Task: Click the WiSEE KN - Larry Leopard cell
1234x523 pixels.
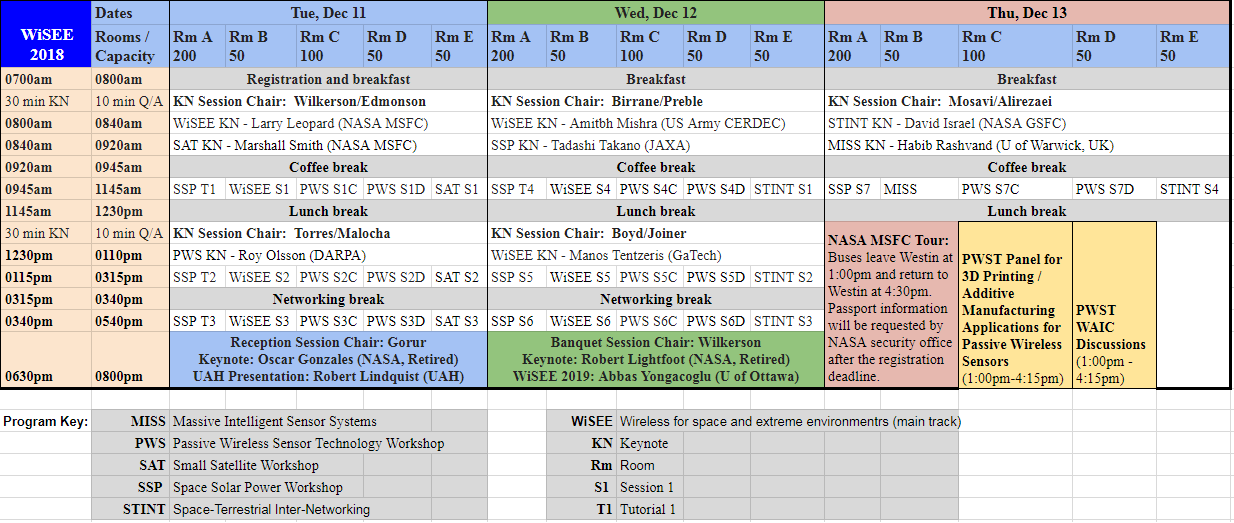Action: 328,123
